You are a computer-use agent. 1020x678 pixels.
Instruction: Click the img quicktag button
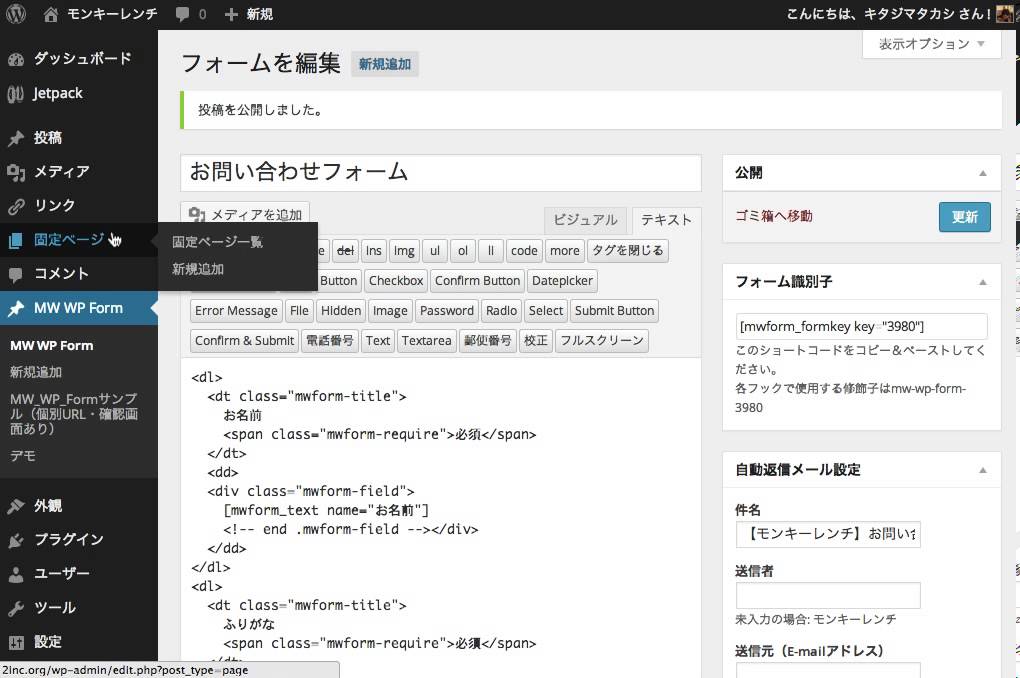pyautogui.click(x=404, y=251)
